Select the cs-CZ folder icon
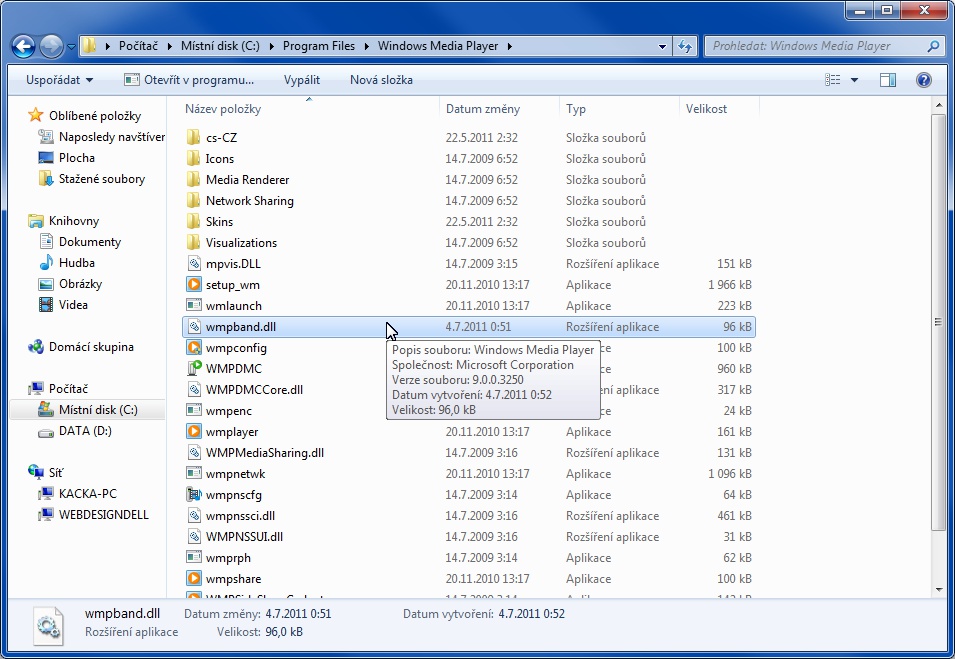 (193, 138)
